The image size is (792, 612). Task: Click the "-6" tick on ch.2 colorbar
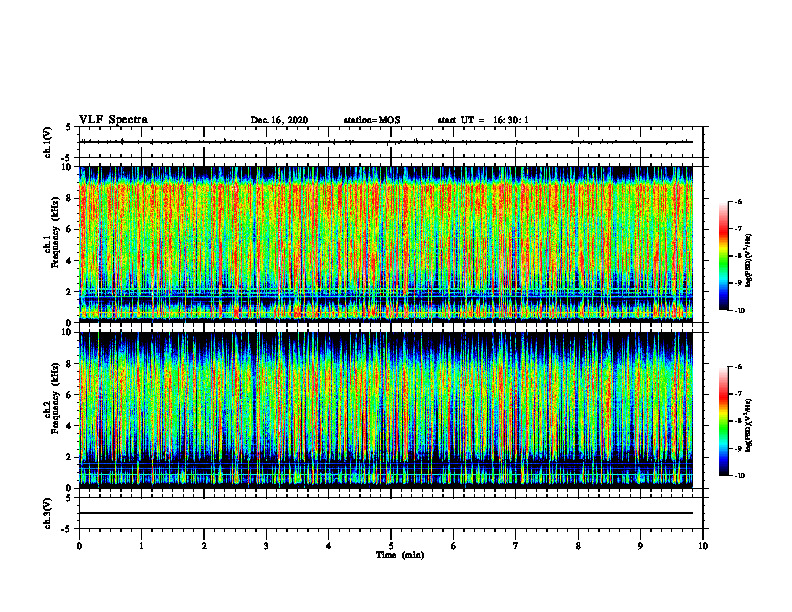(738, 367)
